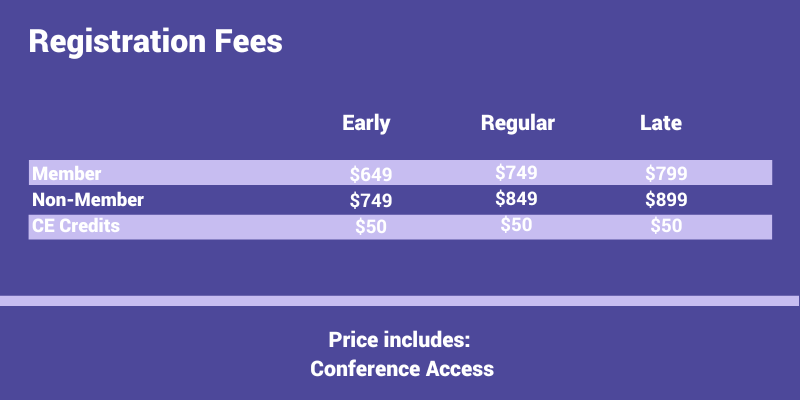Select the CE Credits Regular $50 fee
This screenshot has height=400, width=800.
516,225
